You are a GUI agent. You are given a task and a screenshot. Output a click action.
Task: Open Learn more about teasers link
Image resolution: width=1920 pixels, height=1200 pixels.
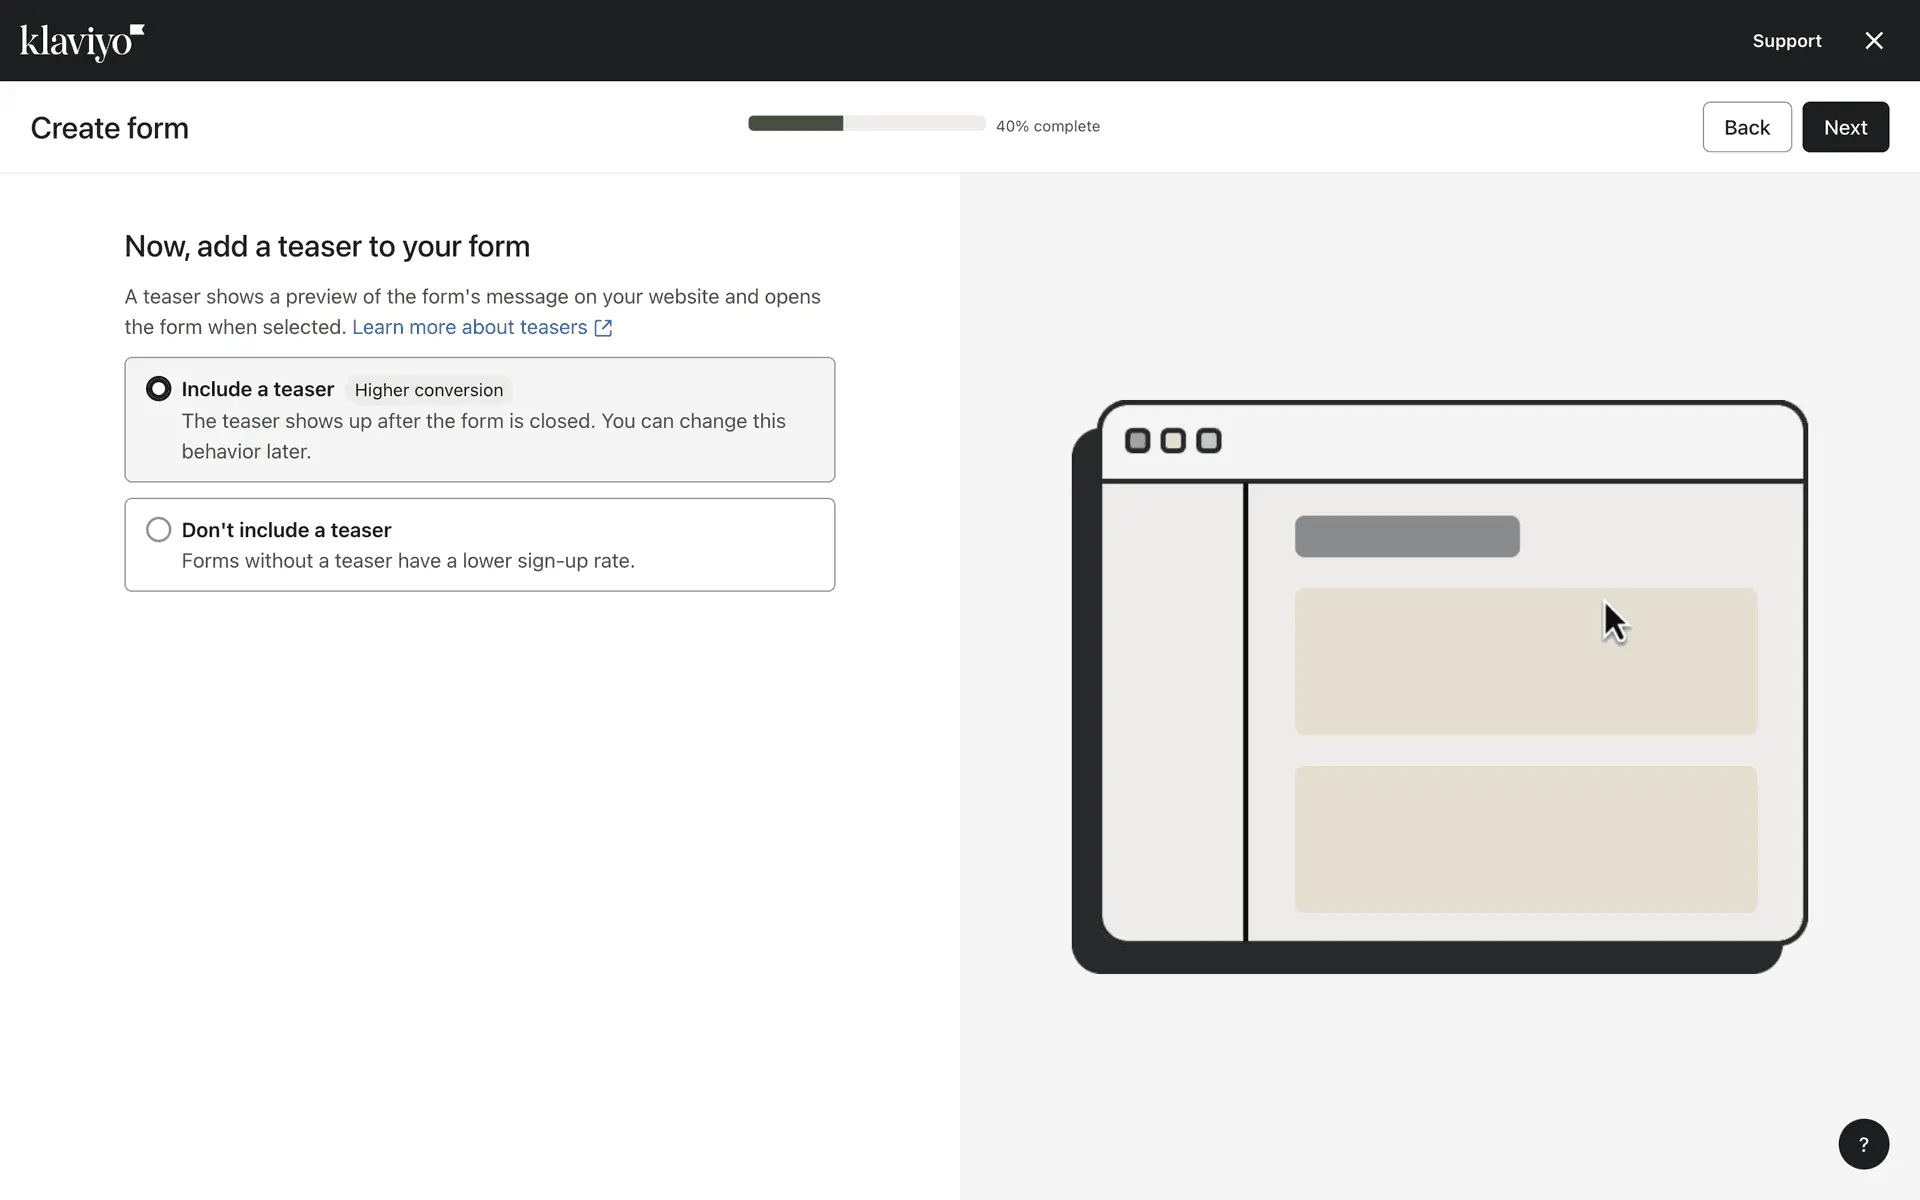coord(469,327)
